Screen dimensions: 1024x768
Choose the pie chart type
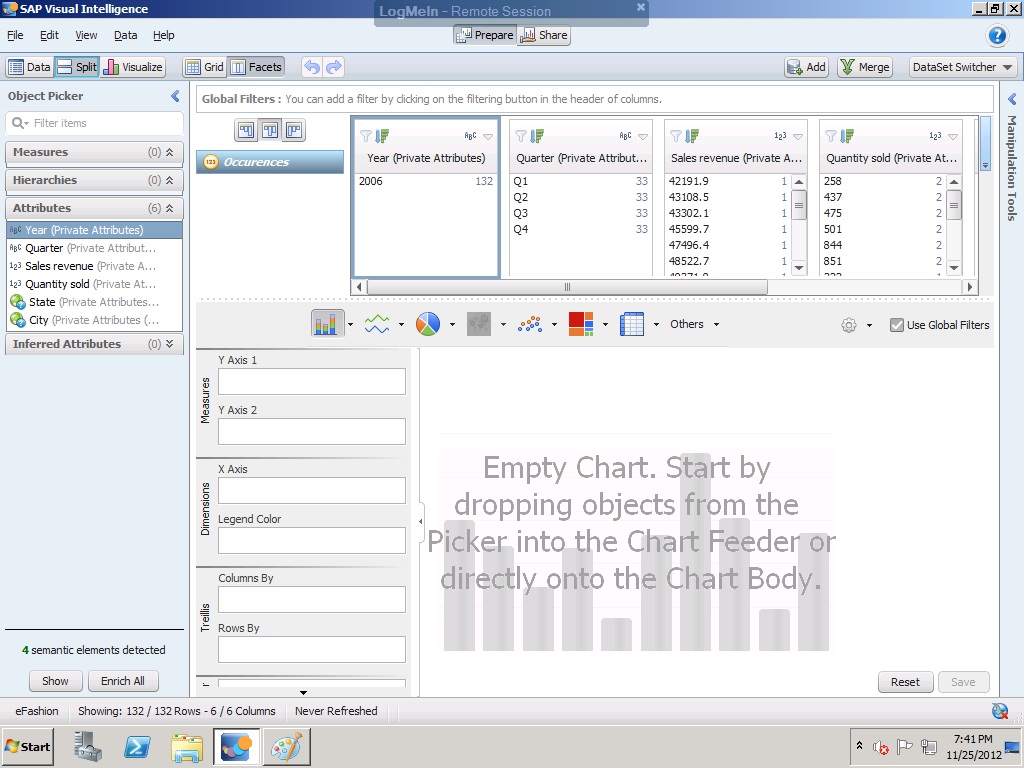pyautogui.click(x=428, y=324)
